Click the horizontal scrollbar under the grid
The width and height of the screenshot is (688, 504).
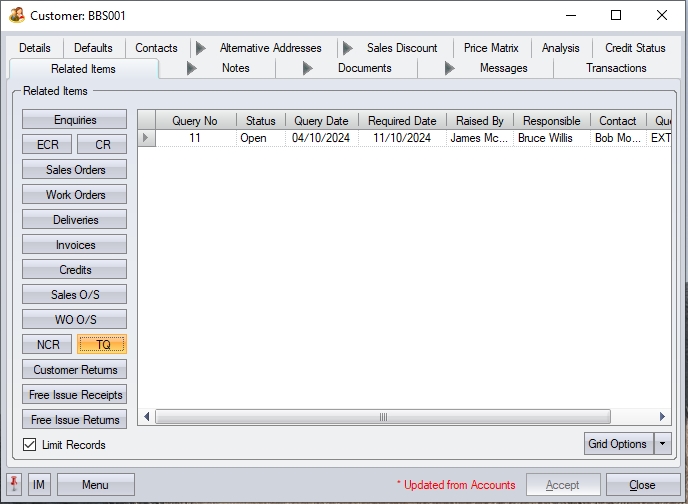(383, 417)
